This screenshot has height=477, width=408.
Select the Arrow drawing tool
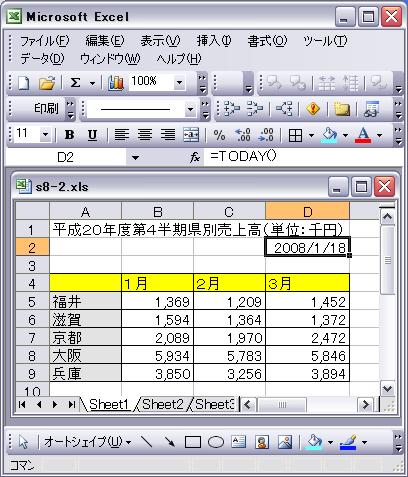pyautogui.click(x=170, y=442)
